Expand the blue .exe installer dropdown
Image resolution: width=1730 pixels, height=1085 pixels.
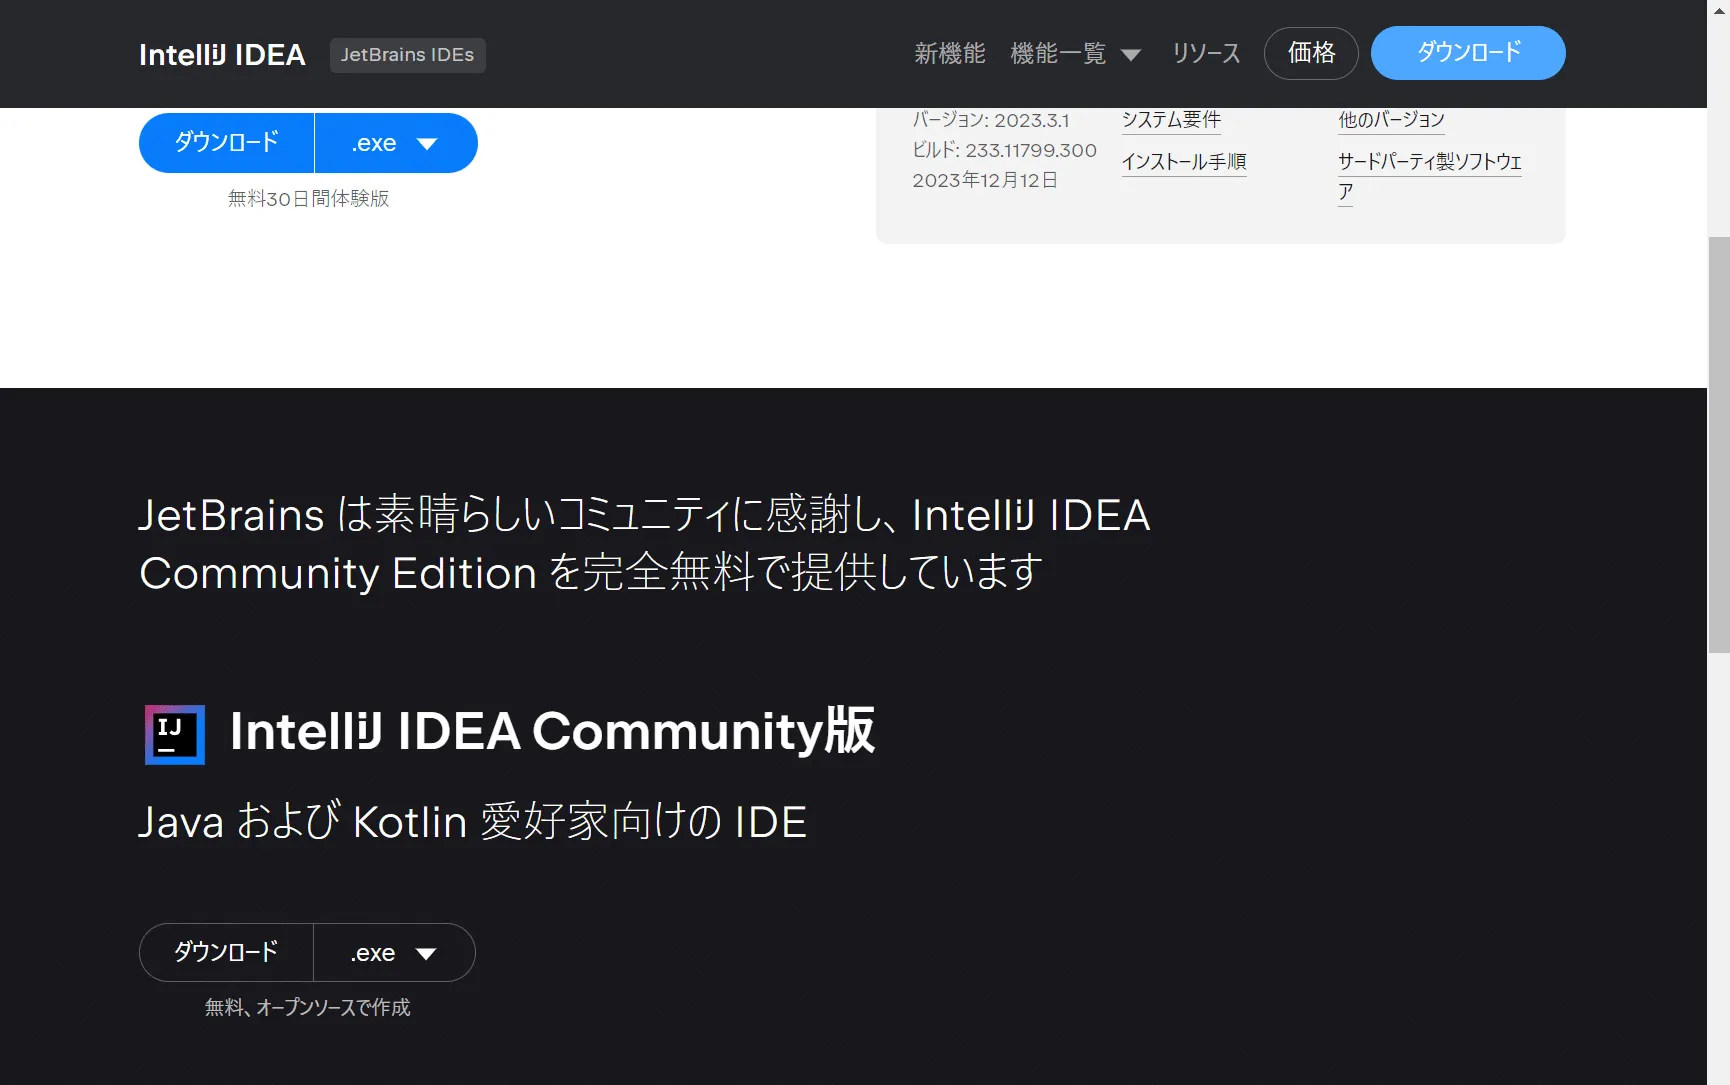click(x=396, y=143)
